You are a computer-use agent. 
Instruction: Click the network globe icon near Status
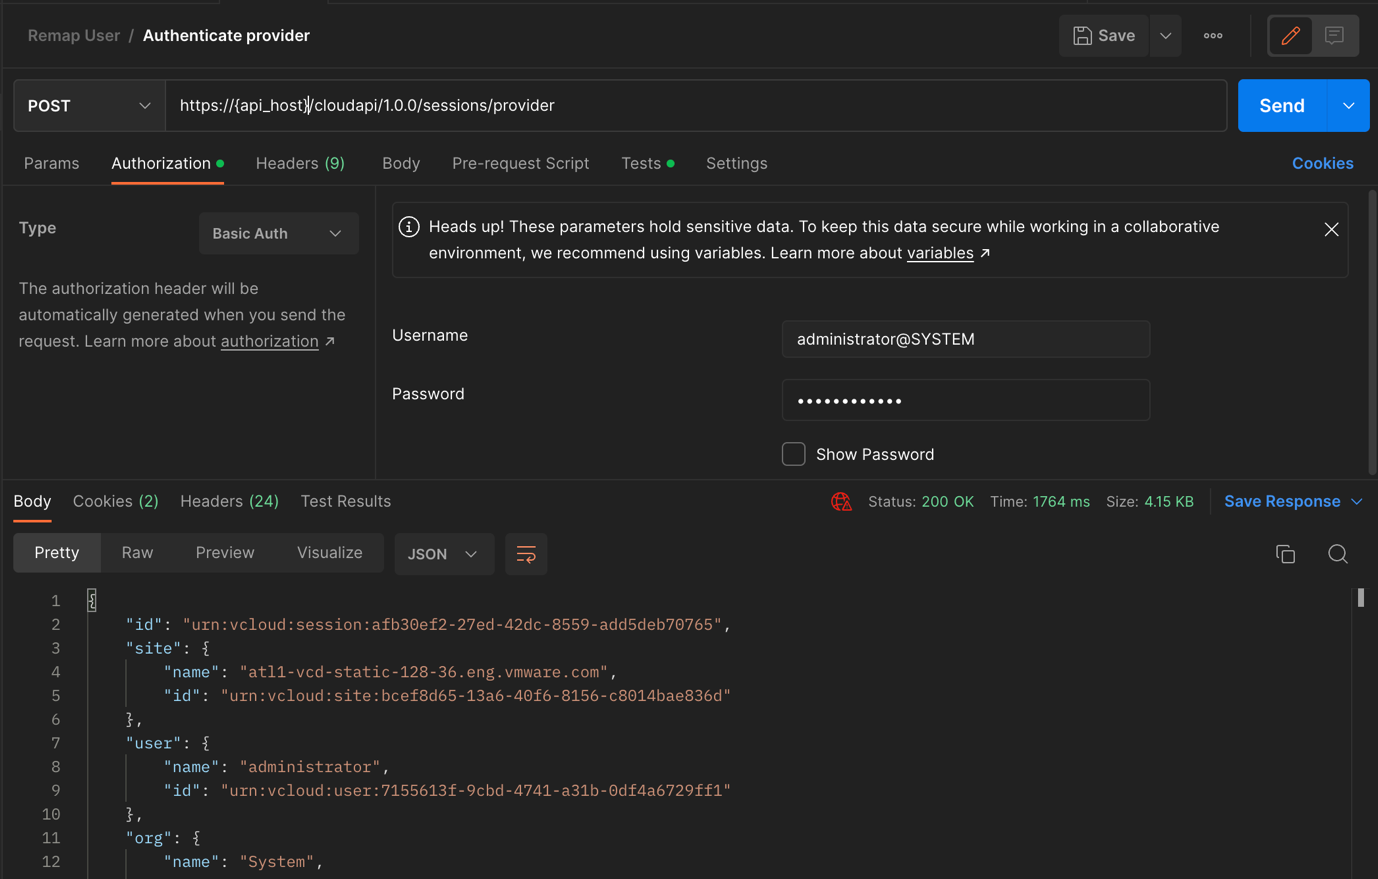pyautogui.click(x=841, y=502)
